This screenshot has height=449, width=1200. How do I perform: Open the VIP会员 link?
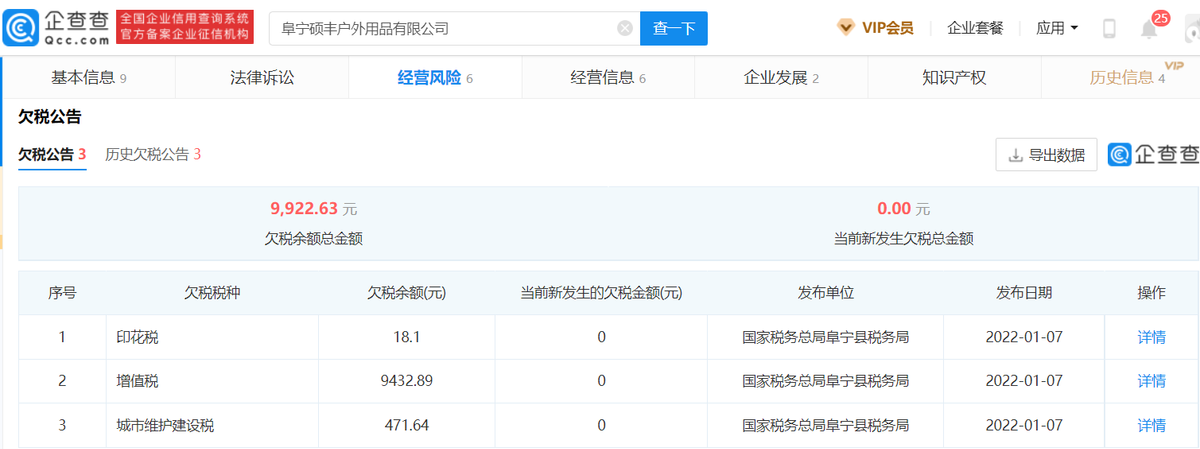pos(887,28)
